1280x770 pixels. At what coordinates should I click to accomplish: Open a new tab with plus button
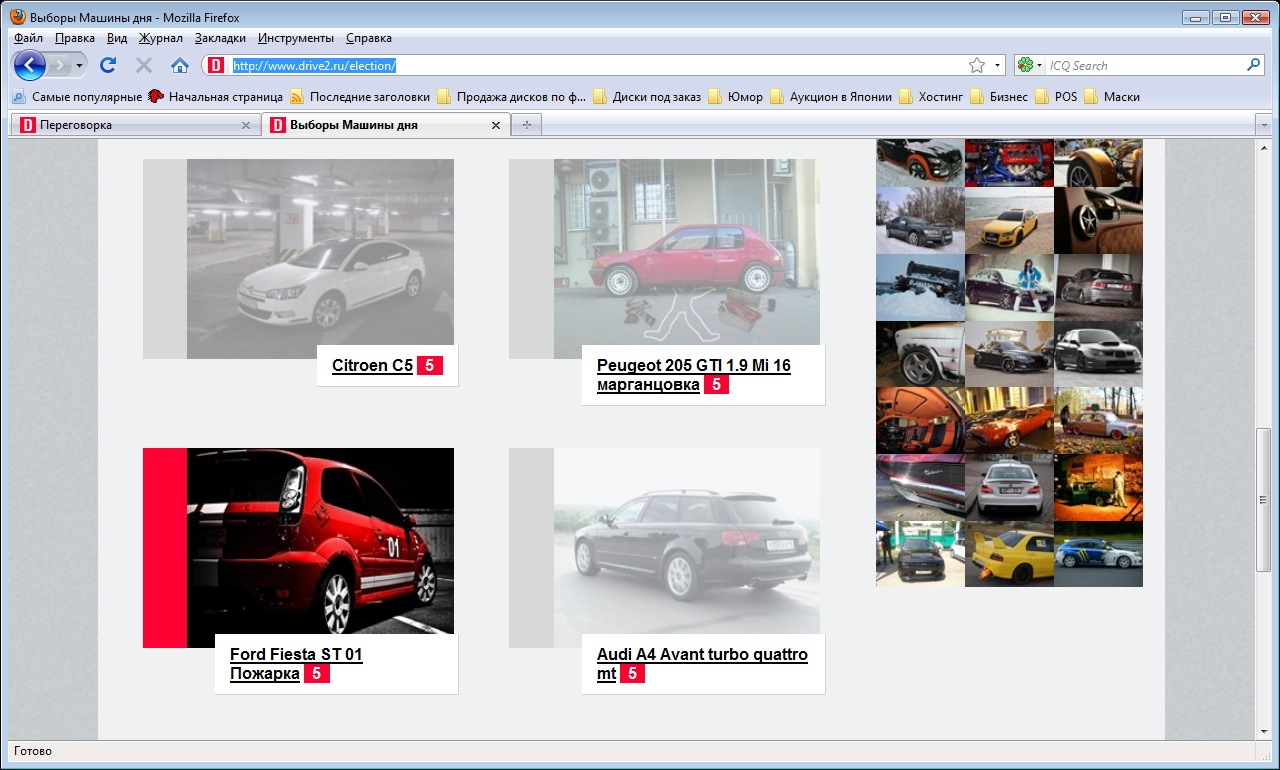click(526, 125)
